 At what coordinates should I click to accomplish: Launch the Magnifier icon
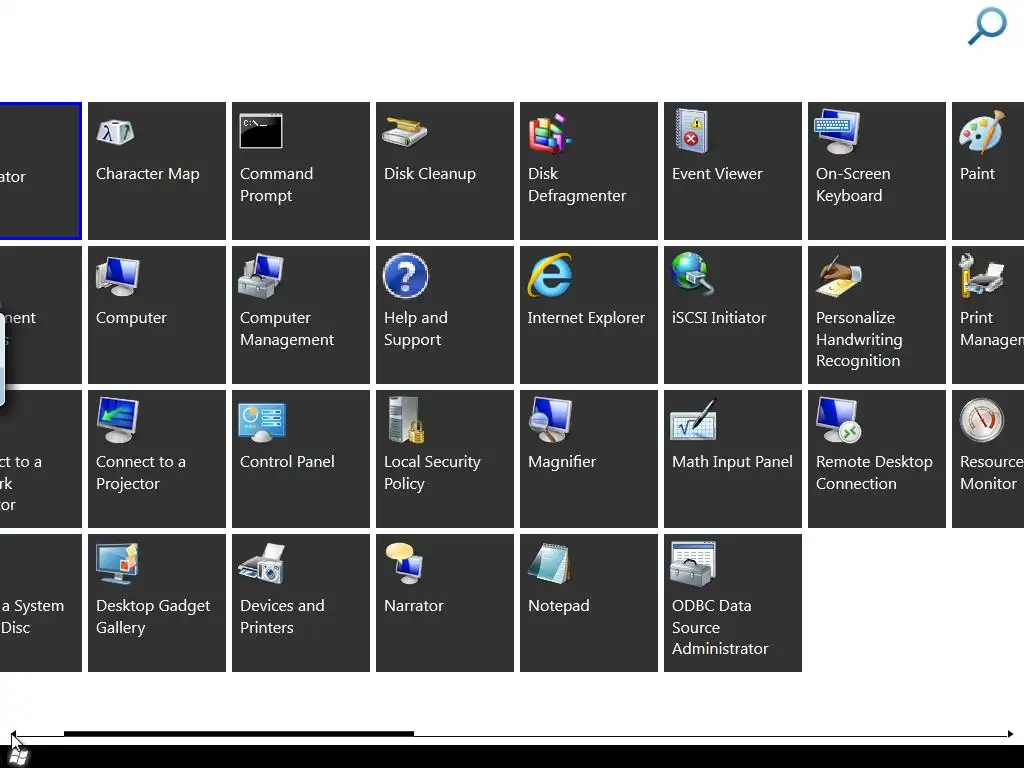550,420
